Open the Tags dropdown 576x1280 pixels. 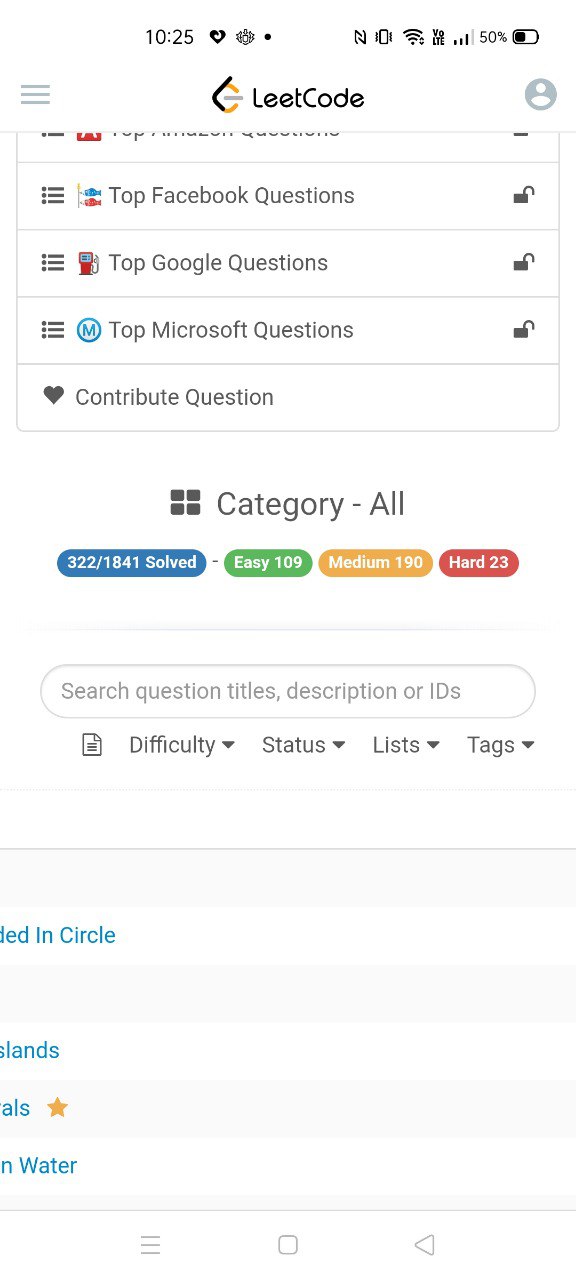tap(500, 745)
